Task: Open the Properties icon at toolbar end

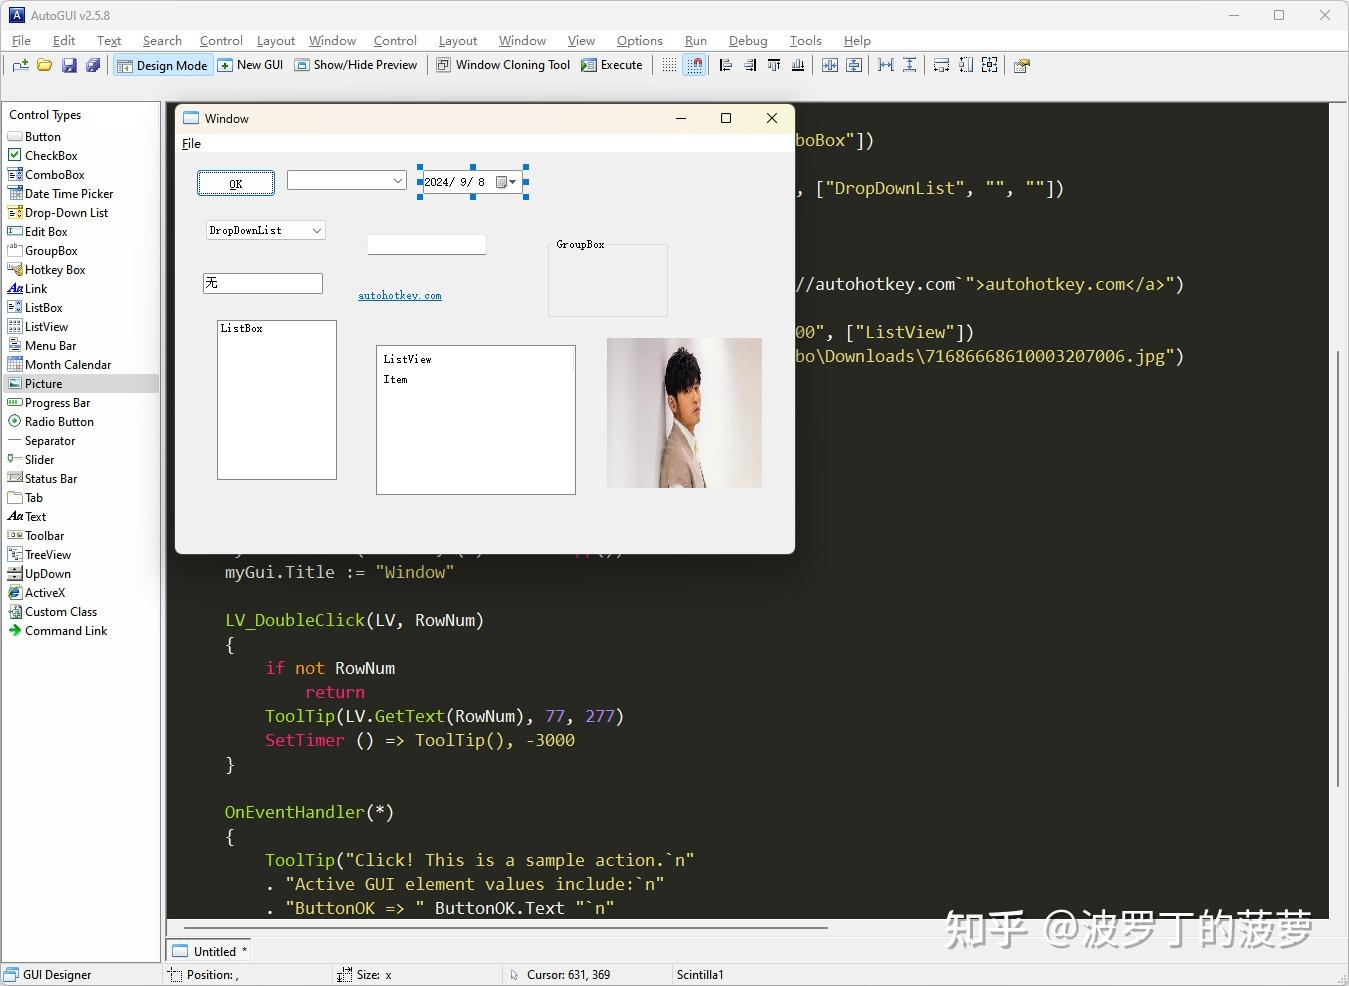Action: tap(1021, 66)
